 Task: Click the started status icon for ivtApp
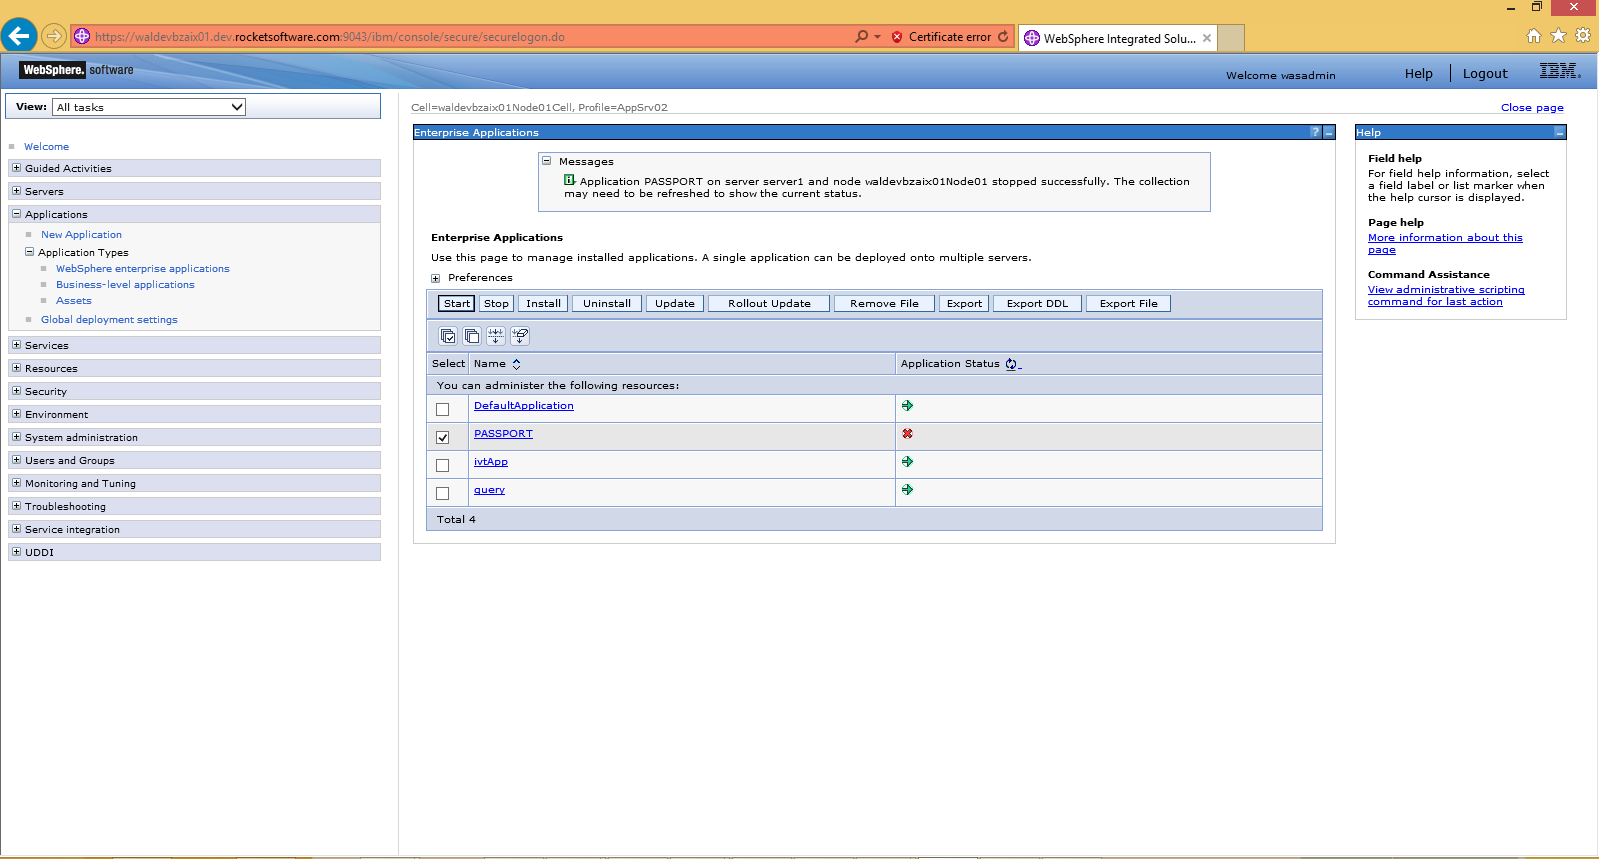(x=907, y=462)
